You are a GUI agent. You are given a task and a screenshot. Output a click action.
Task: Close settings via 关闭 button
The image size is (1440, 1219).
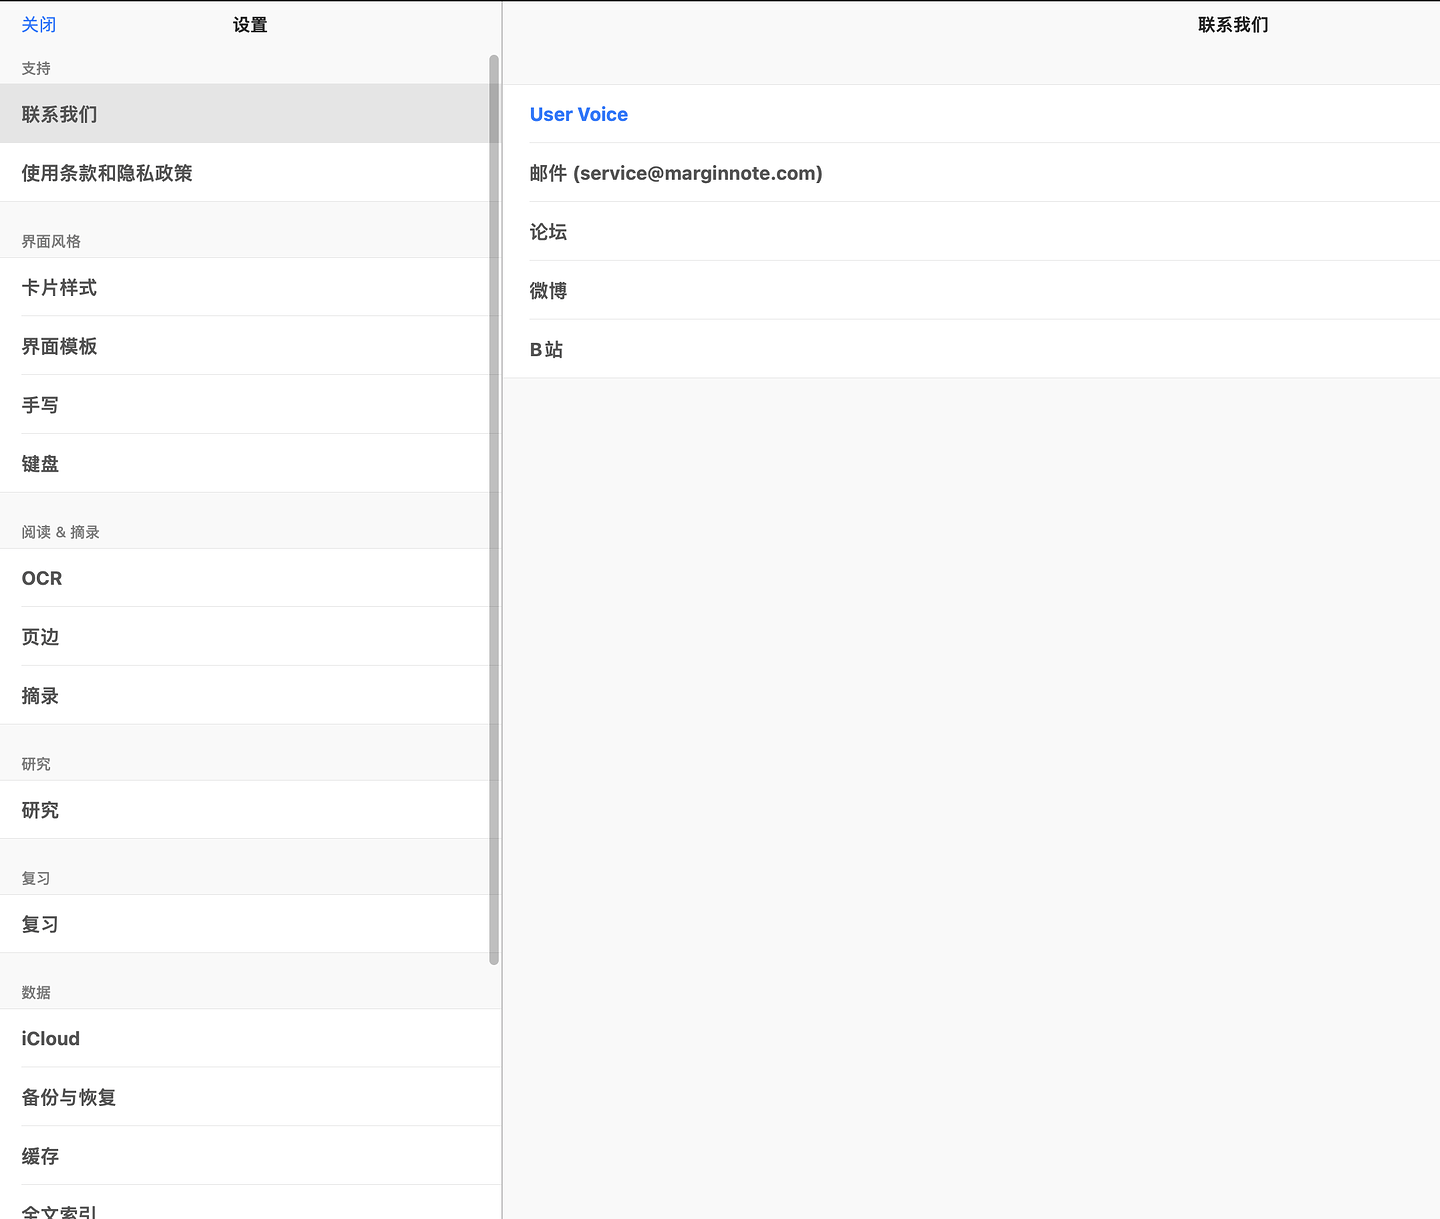pos(39,25)
